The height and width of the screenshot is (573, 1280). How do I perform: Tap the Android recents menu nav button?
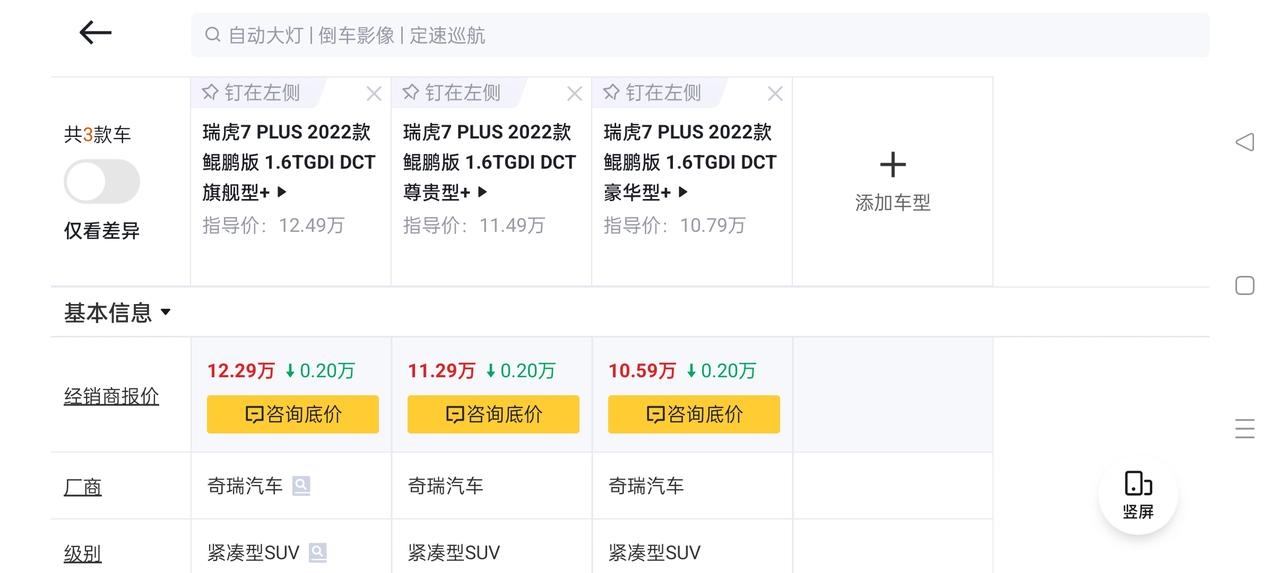pos(1245,429)
